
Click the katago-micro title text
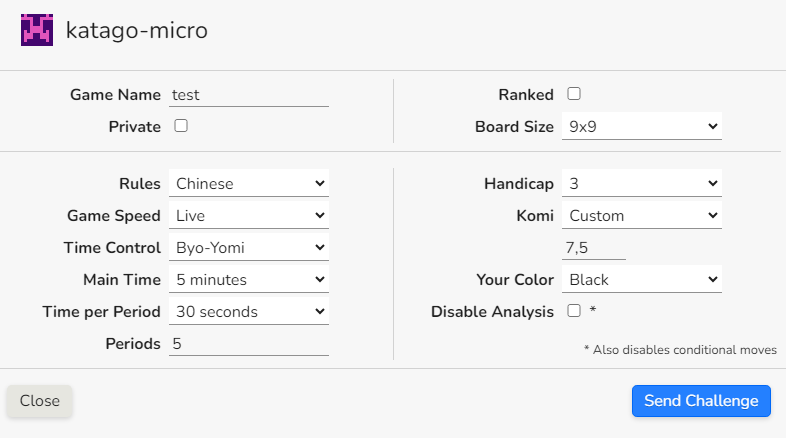[137, 31]
